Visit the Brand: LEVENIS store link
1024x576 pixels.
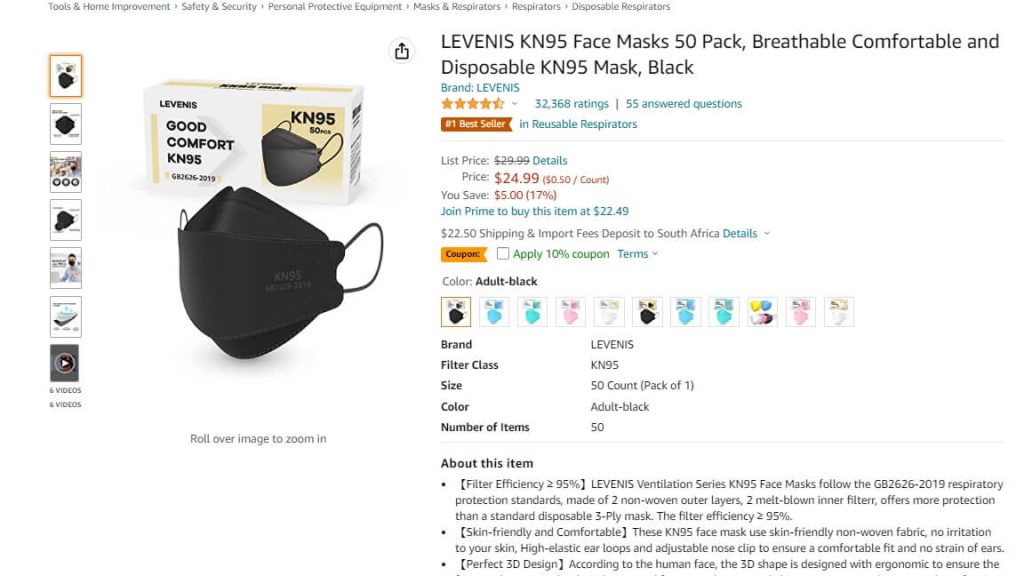click(x=480, y=87)
